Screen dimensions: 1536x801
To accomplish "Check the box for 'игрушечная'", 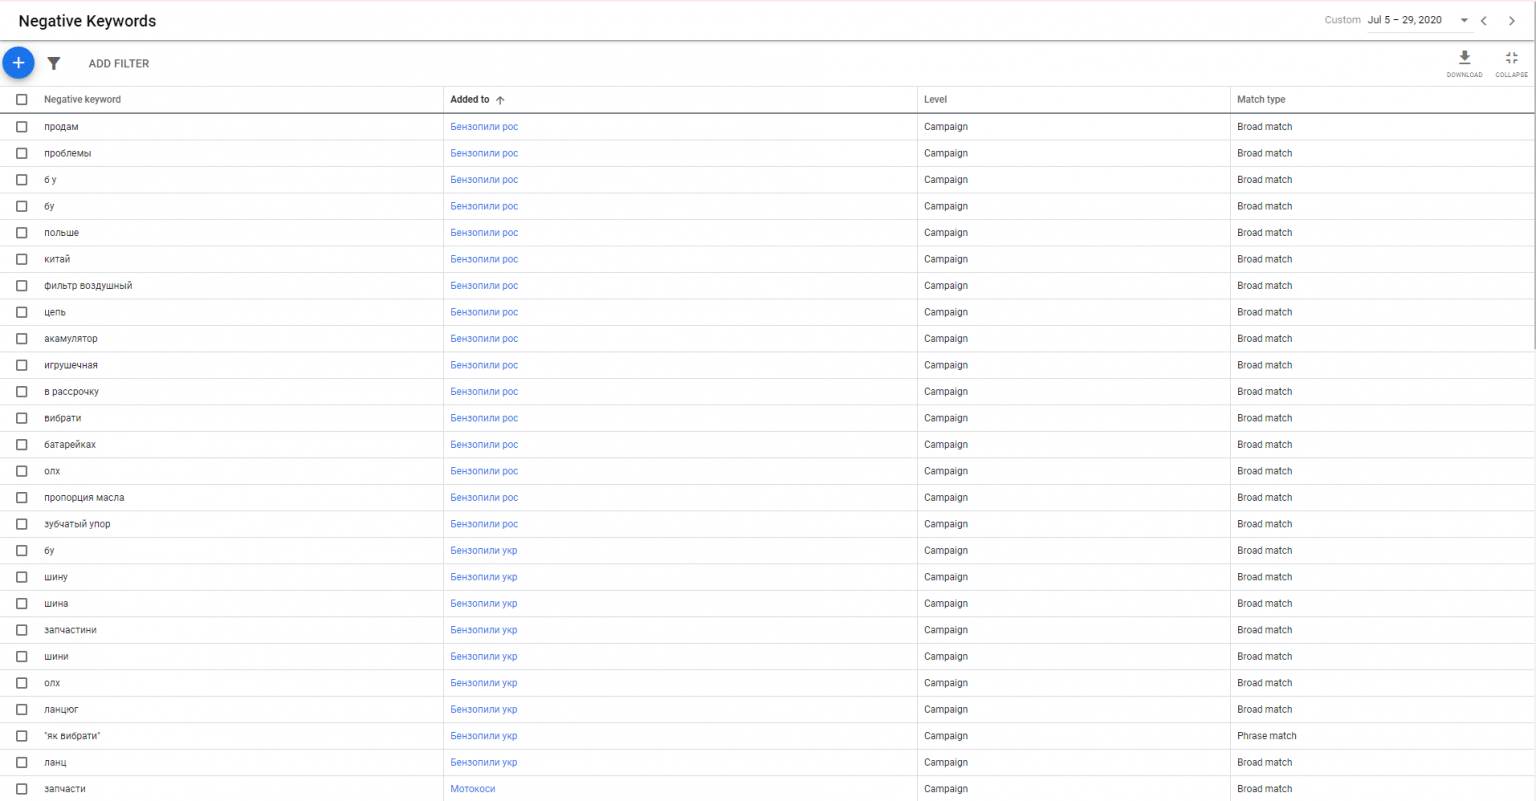I will tap(22, 365).
